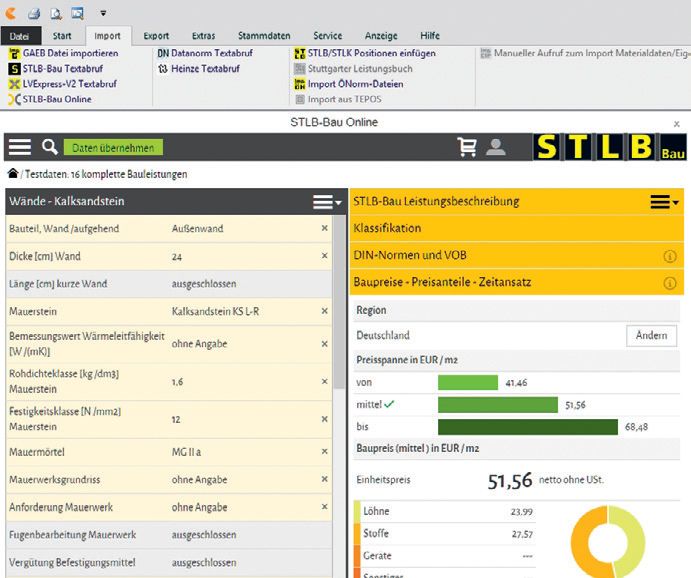Open the Datei menu
The image size is (691, 578).
click(x=19, y=36)
